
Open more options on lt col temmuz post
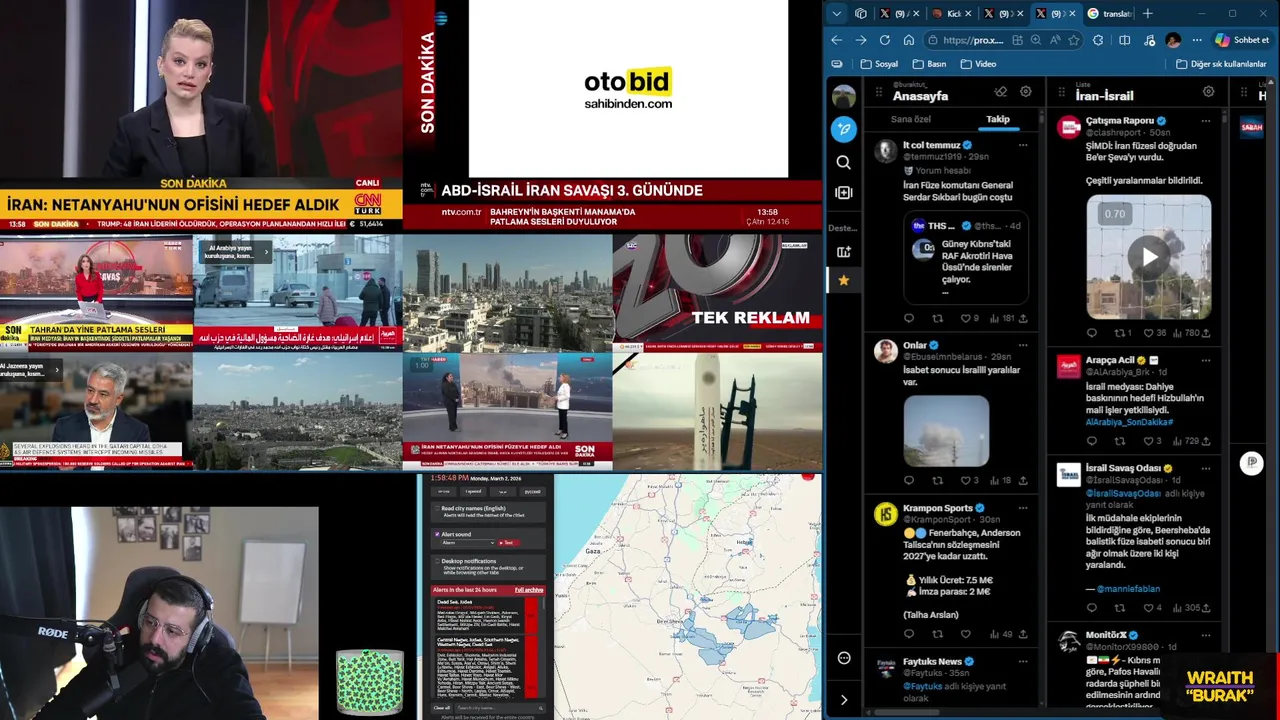[1022, 145]
